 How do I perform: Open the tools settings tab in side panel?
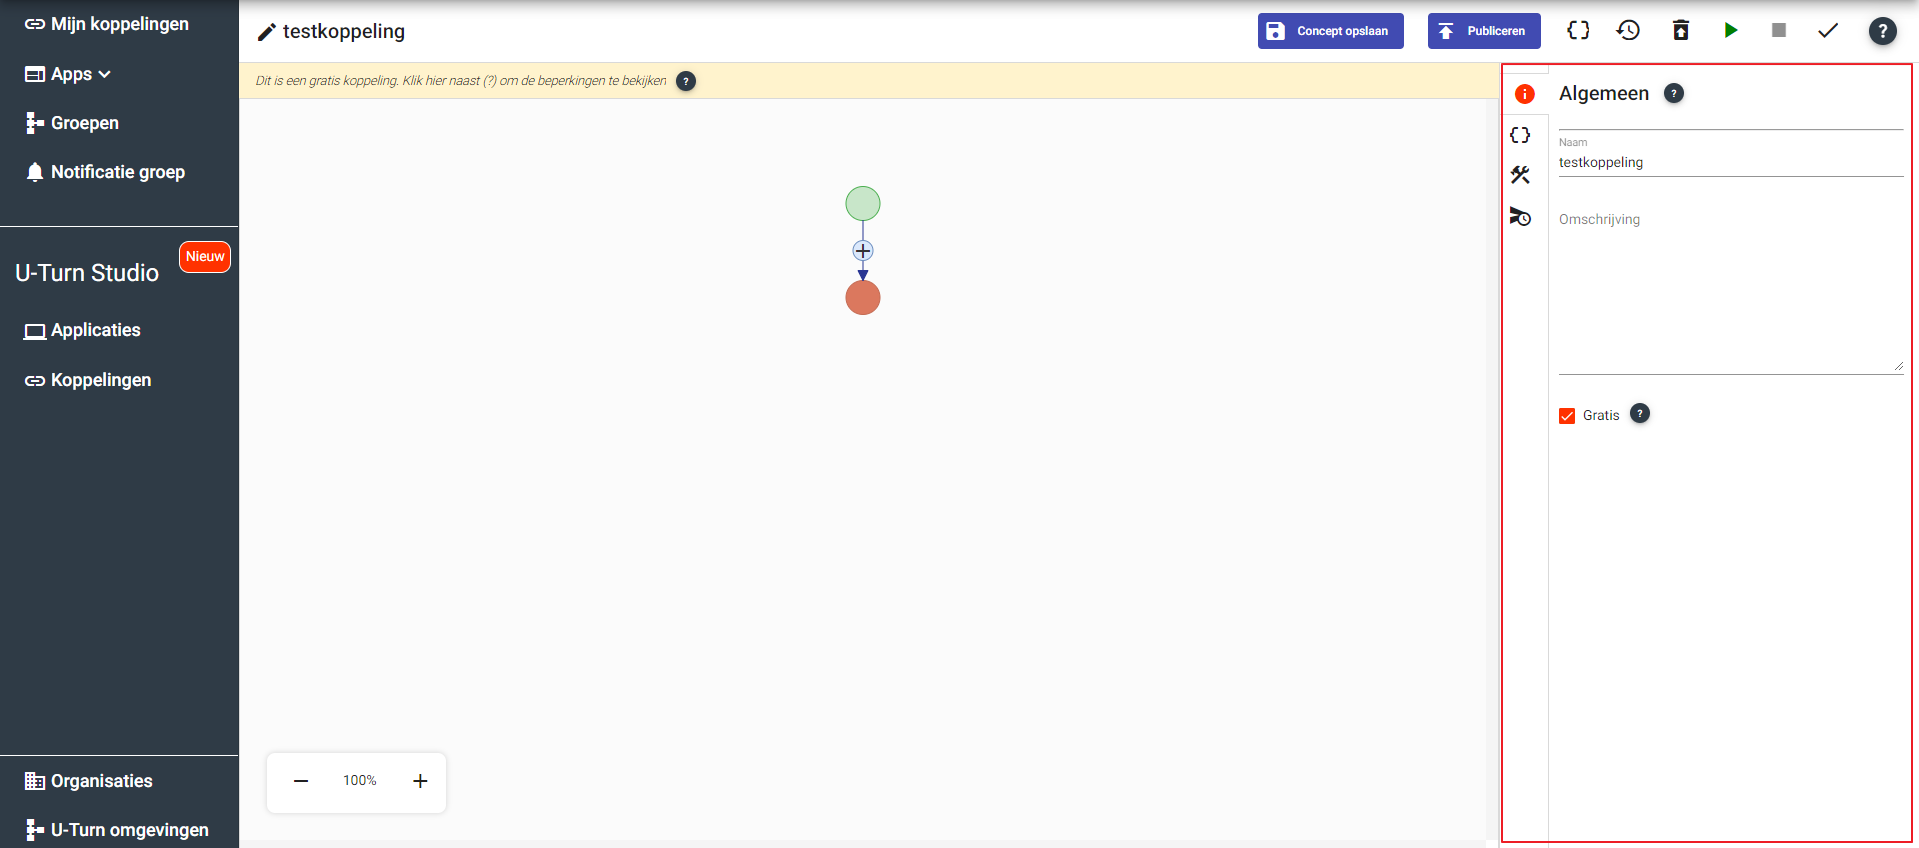(1521, 175)
